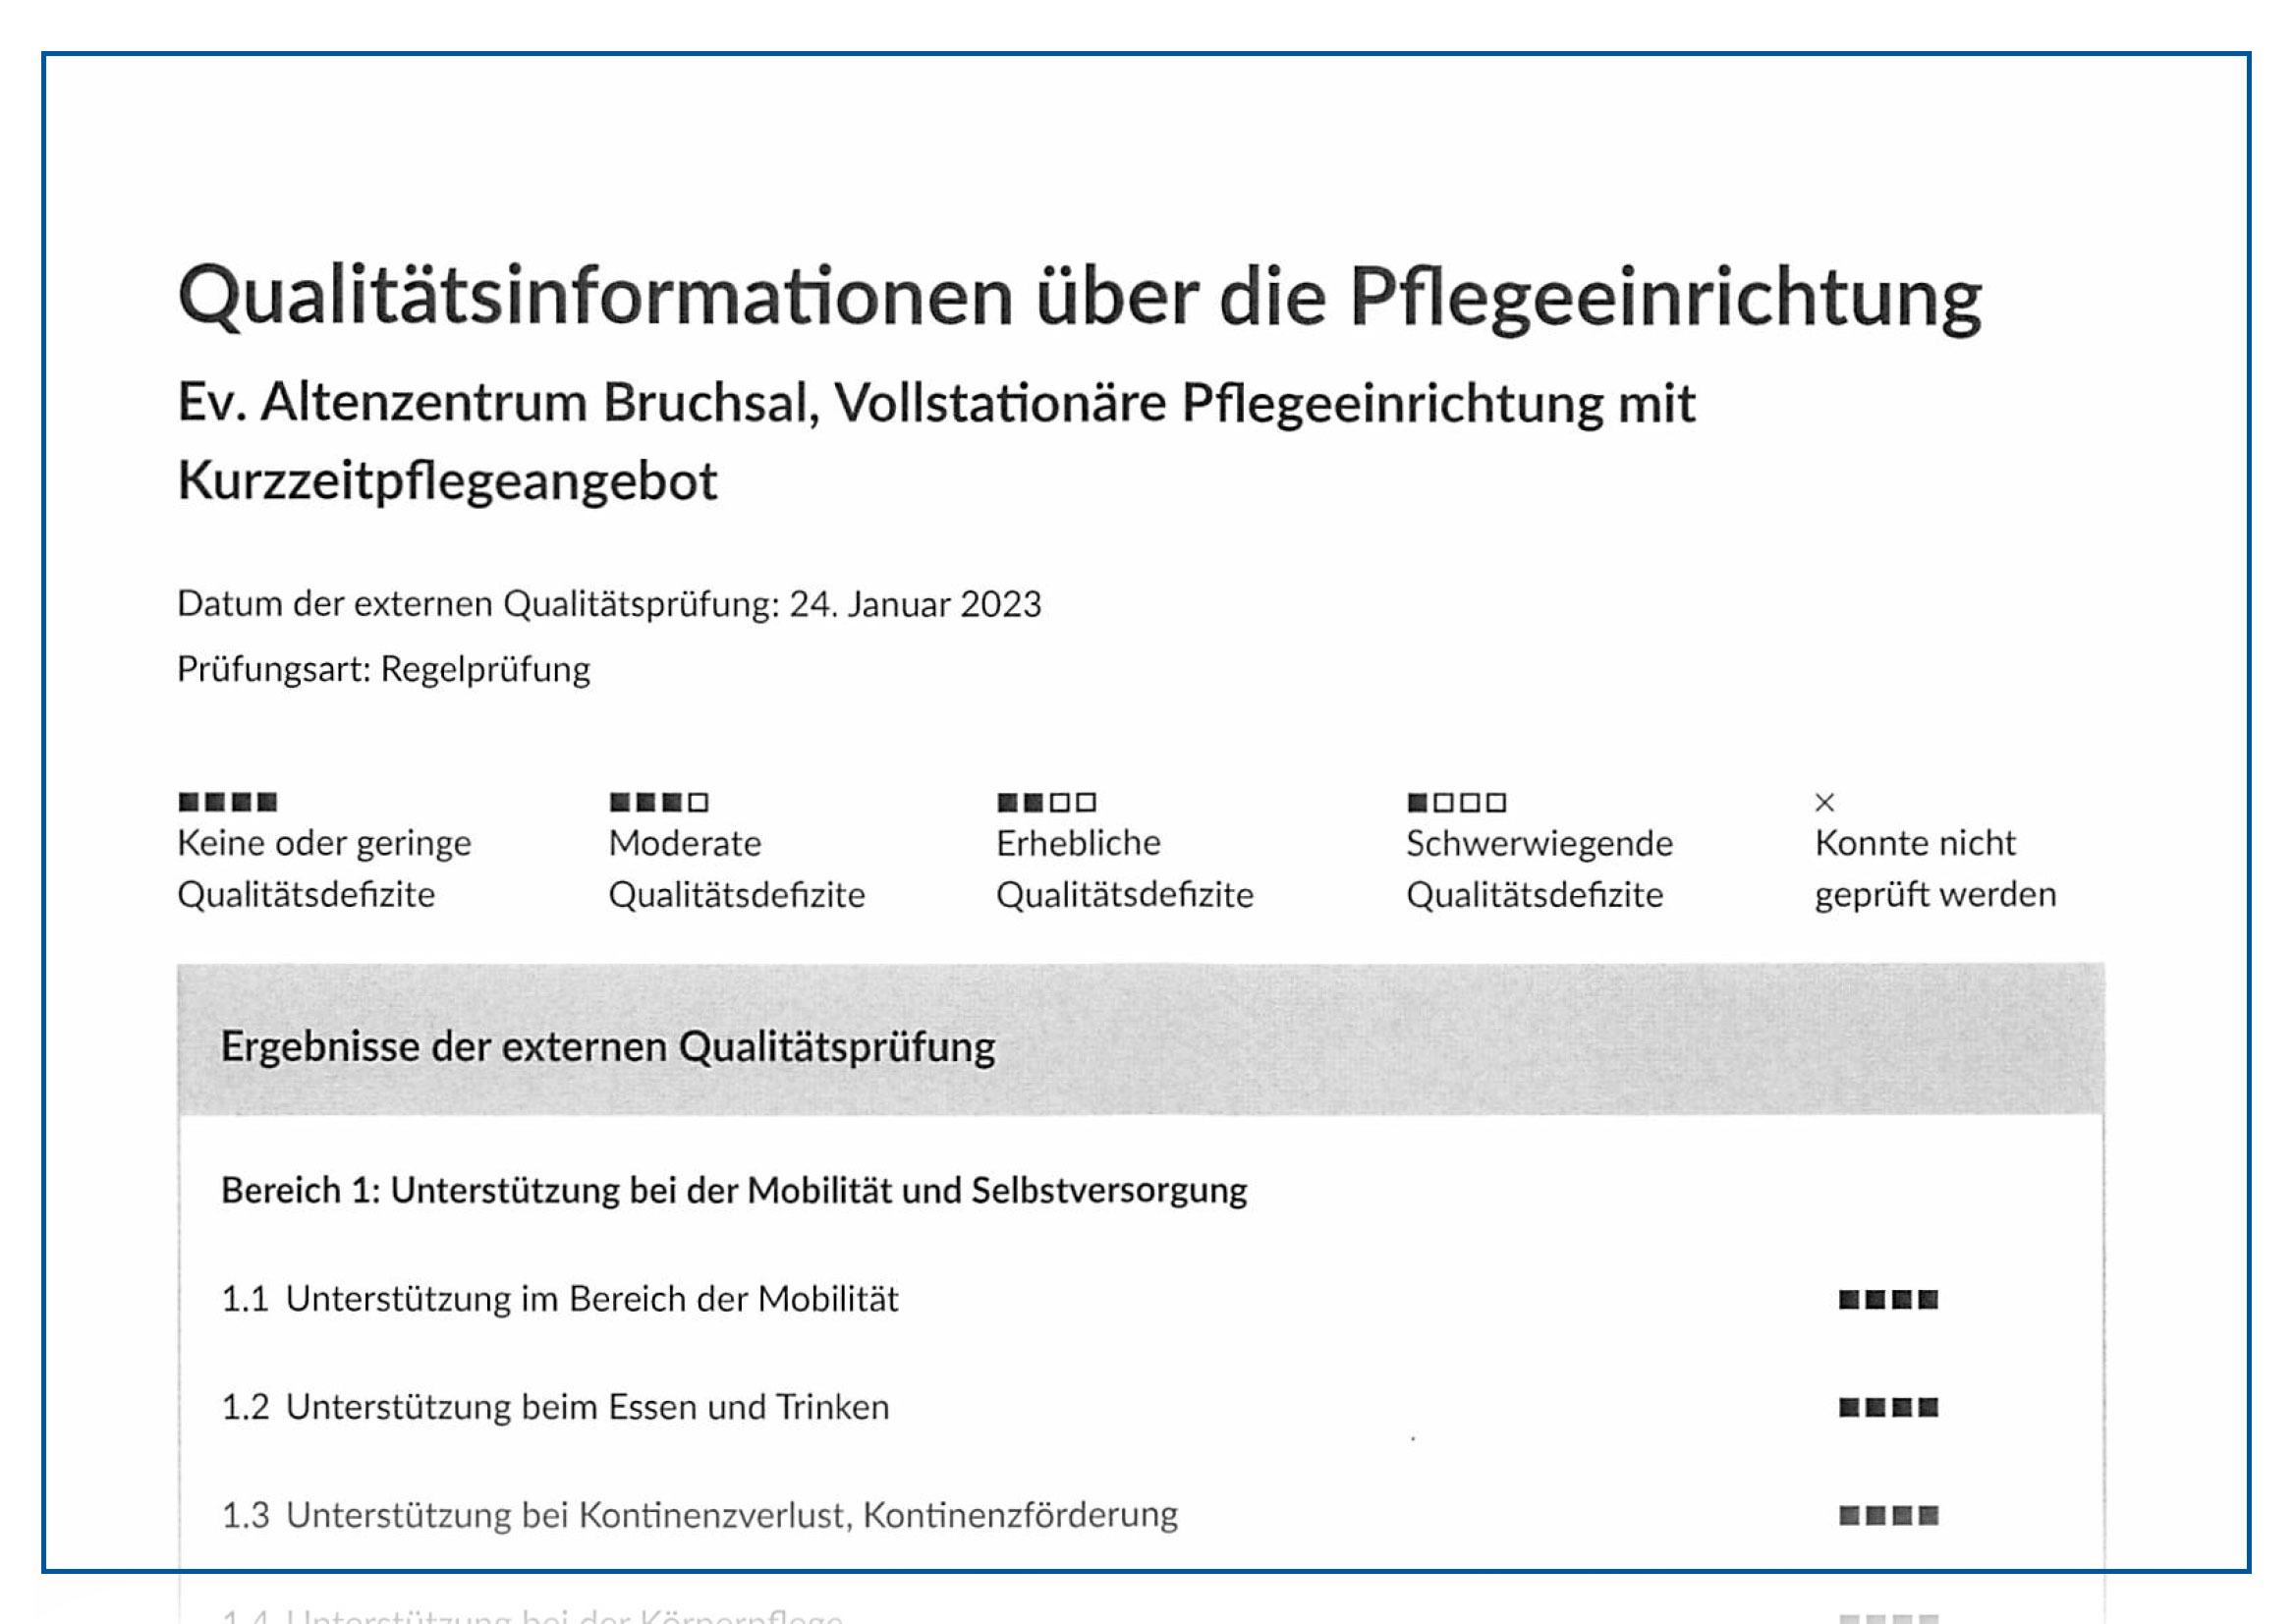Viewport: 2295px width, 1624px height.
Task: Click legend text 'Konnte nicht geprüft werden'
Action: (1937, 869)
